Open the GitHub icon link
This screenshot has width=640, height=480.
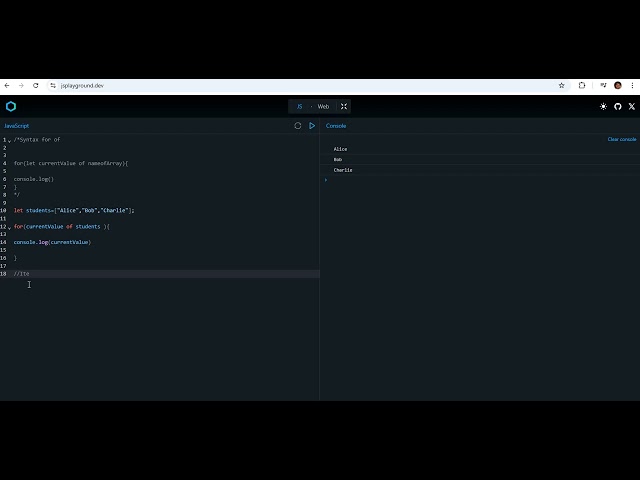[x=618, y=107]
